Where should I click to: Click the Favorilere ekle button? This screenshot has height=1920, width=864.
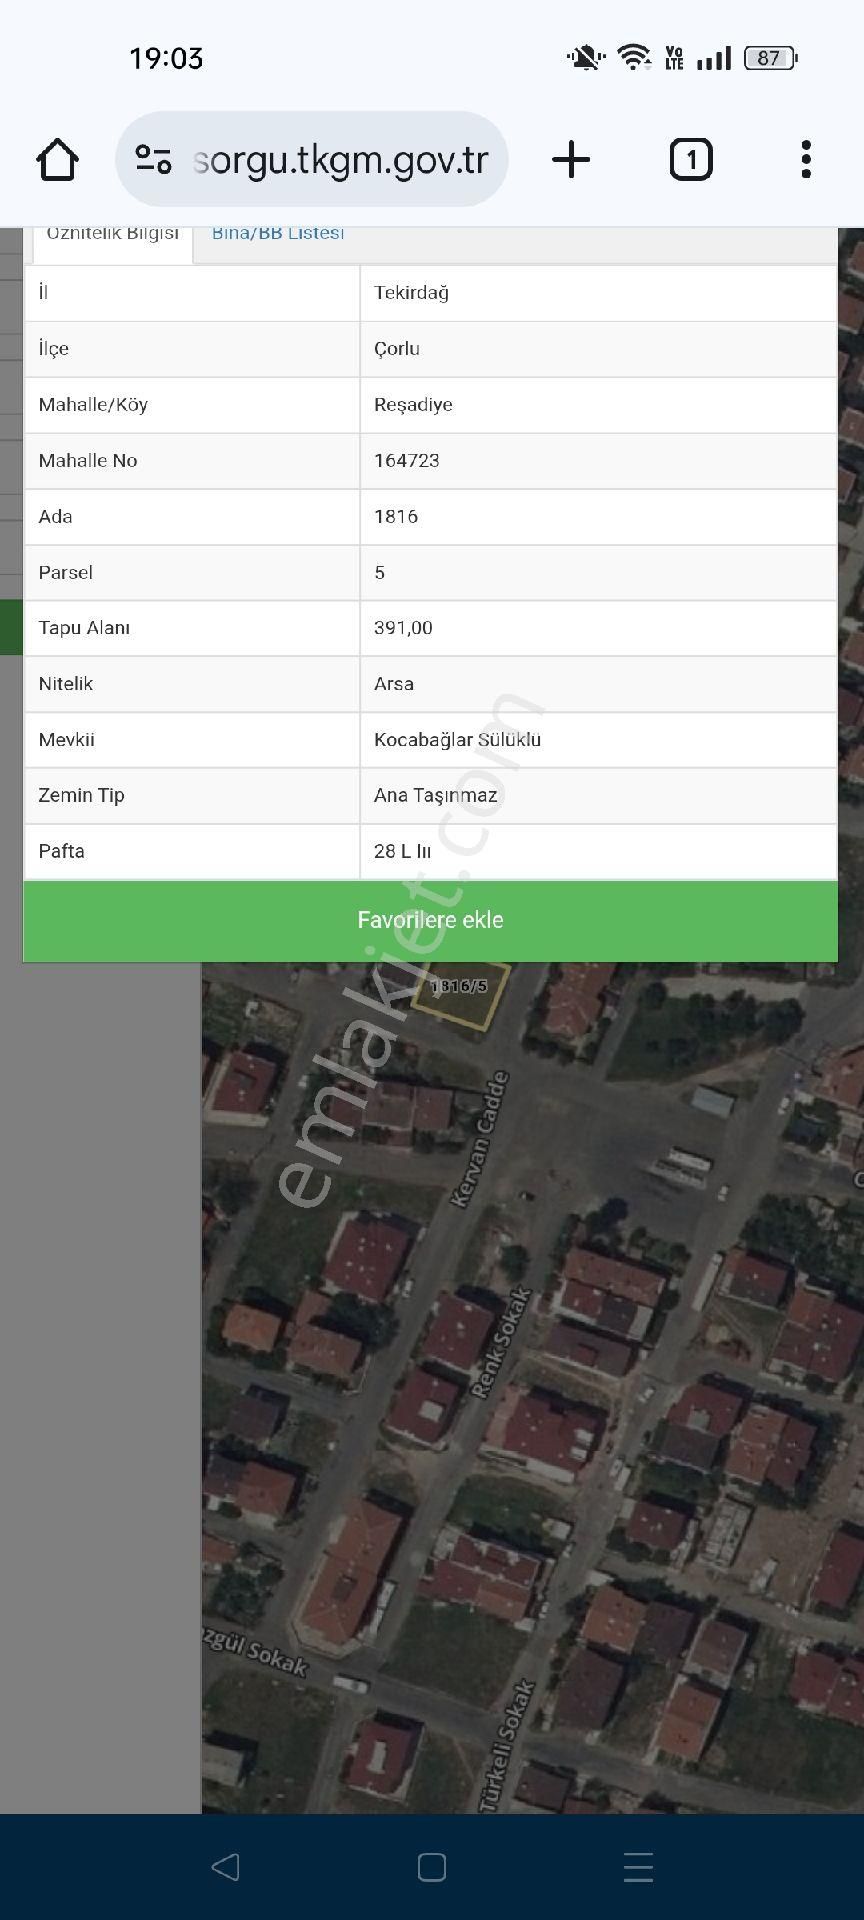pyautogui.click(x=430, y=921)
